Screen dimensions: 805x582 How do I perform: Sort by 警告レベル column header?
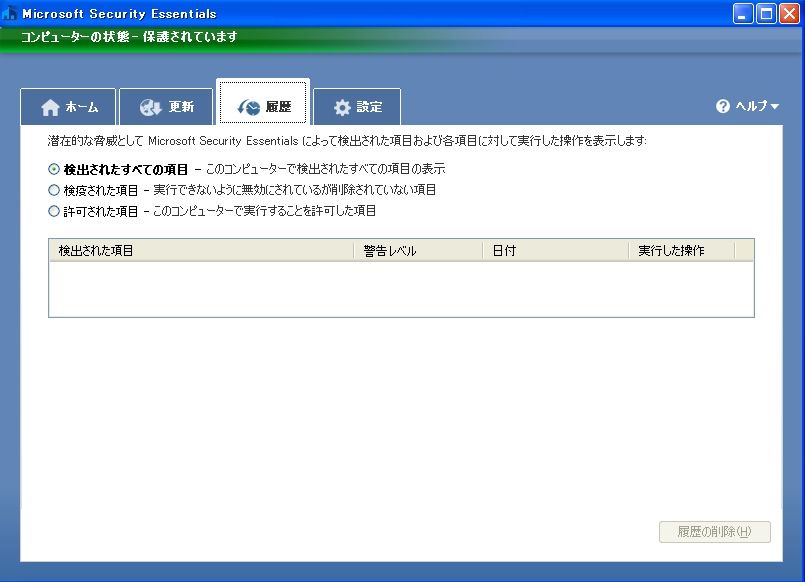(418, 250)
